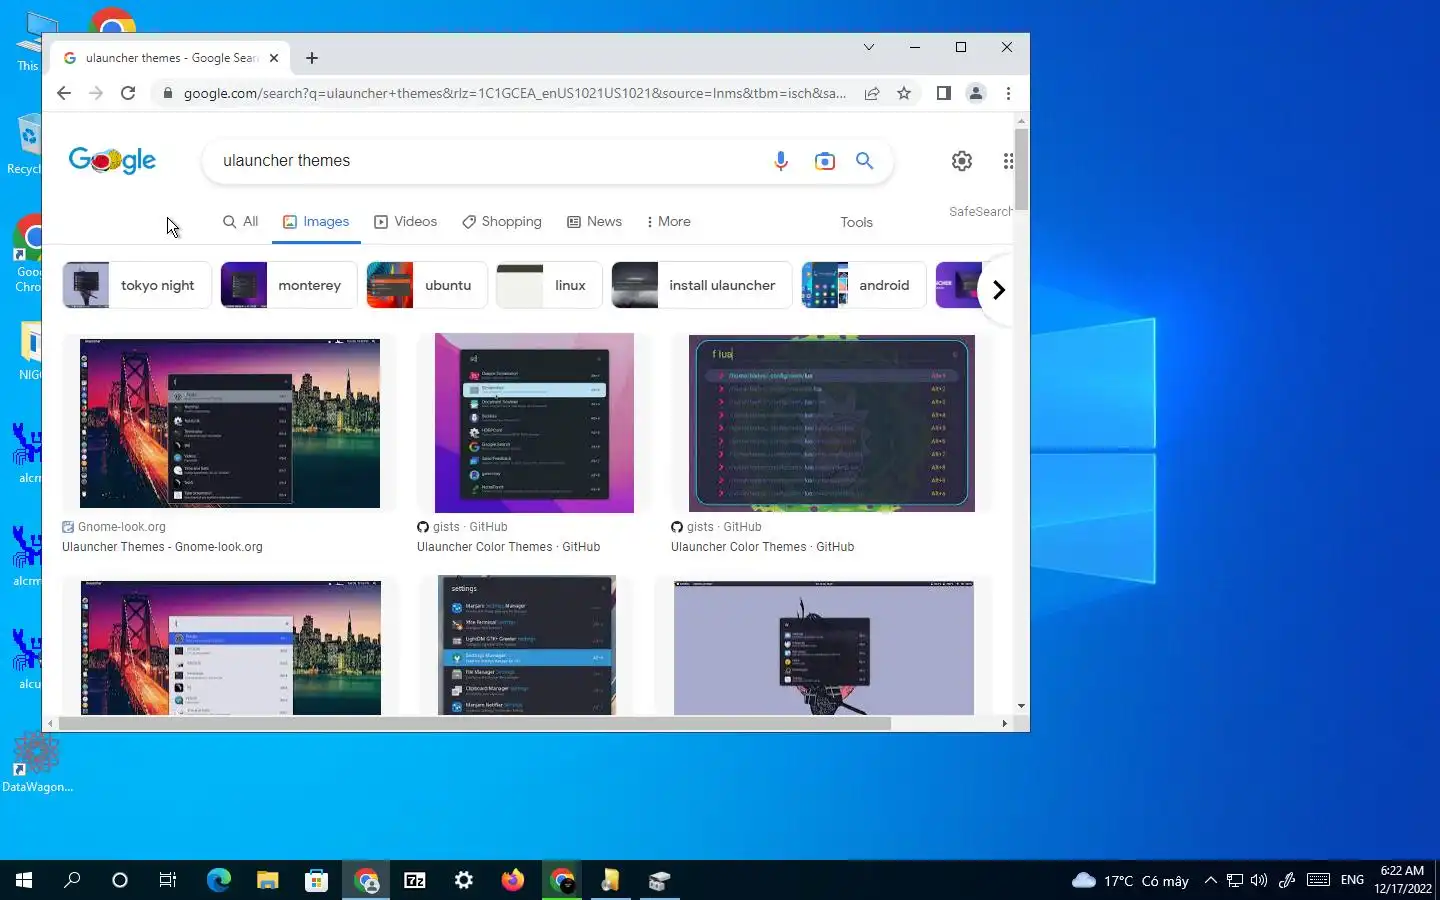Image resolution: width=1440 pixels, height=900 pixels.
Task: Open Ulauncher Themes - Gnome-look.org link
Action: tap(162, 547)
